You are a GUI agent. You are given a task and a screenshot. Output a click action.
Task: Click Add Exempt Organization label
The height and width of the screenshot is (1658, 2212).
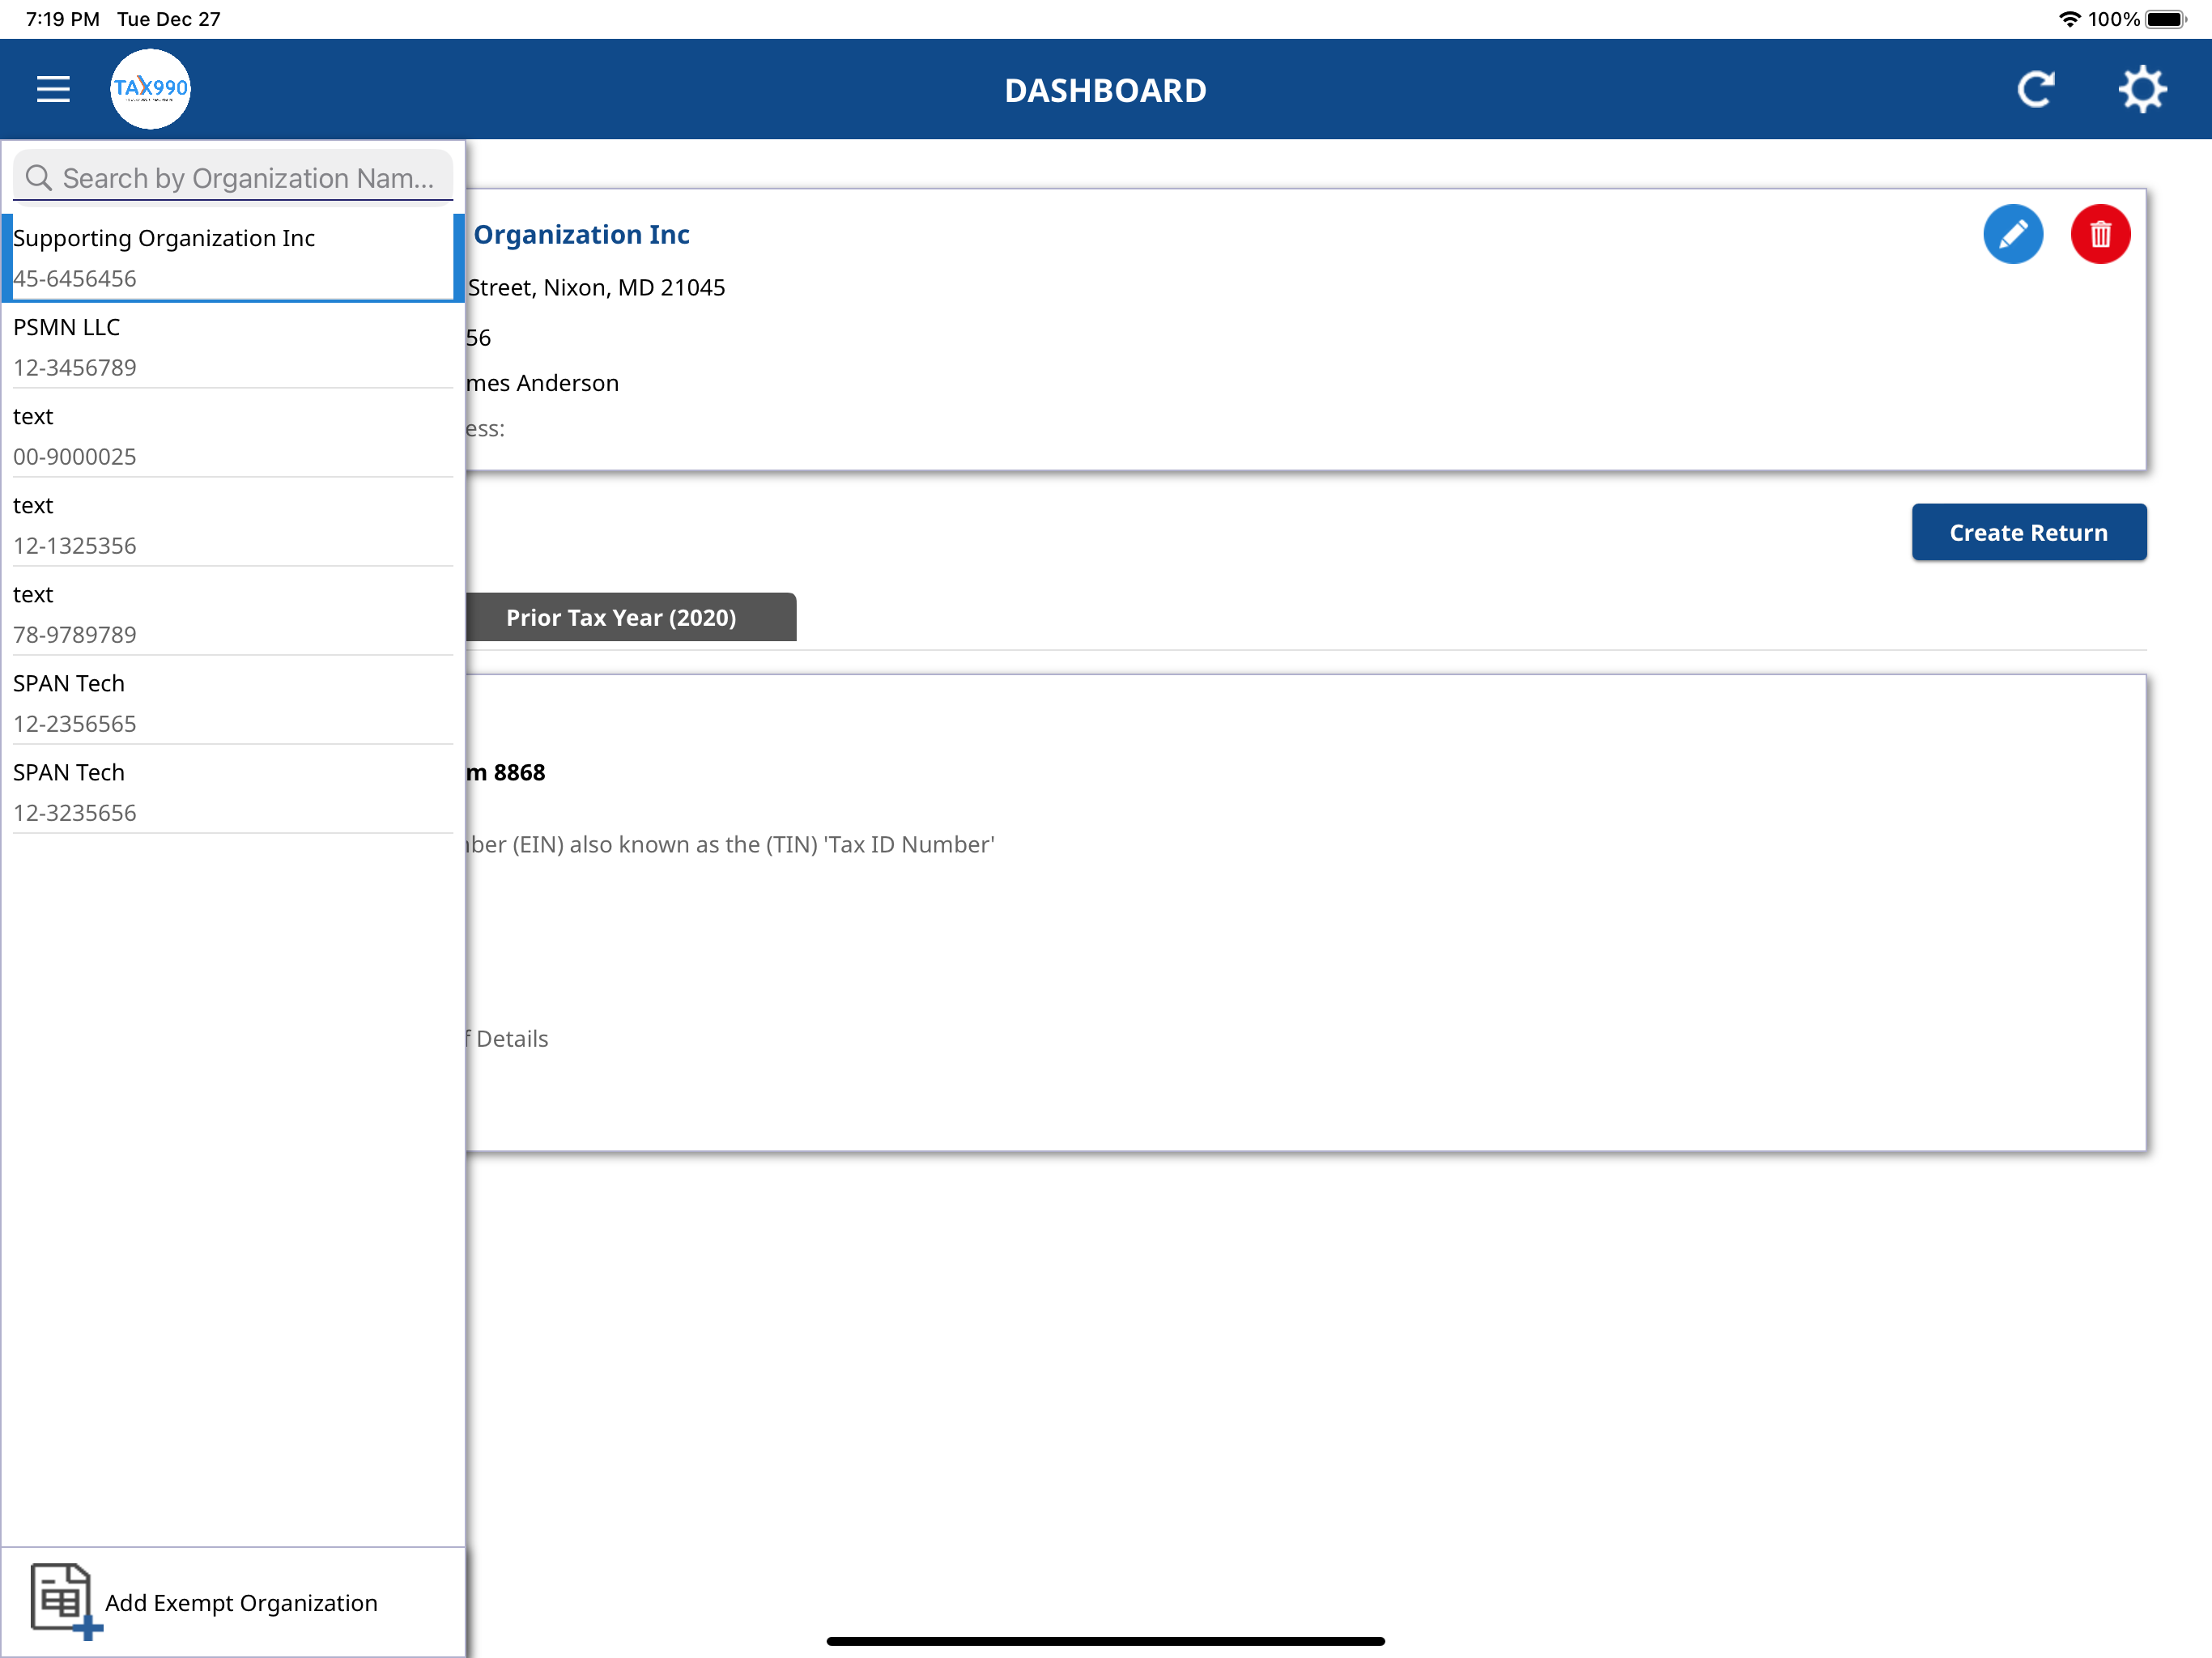click(x=241, y=1602)
